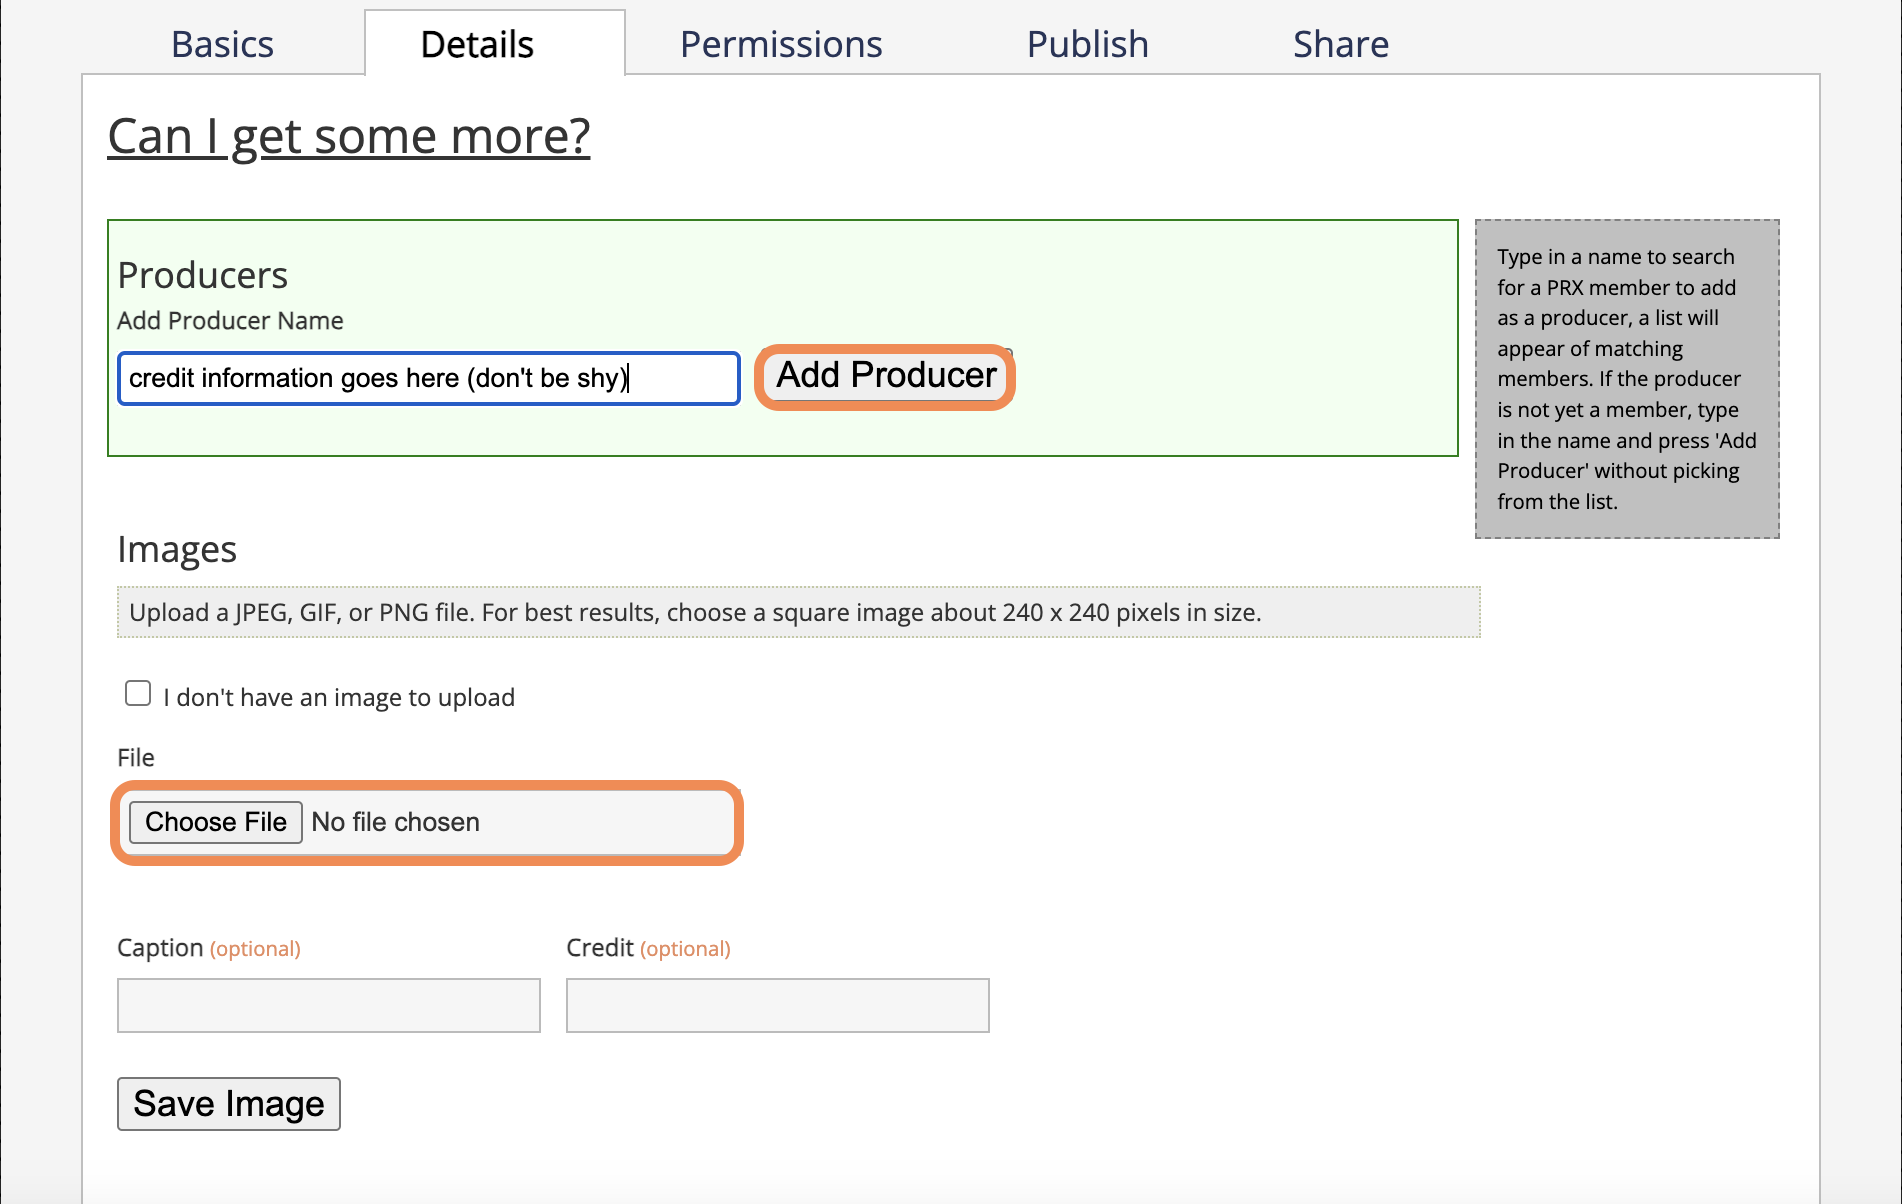Click the Images section heading
Screen dimensions: 1902x1204
point(177,549)
